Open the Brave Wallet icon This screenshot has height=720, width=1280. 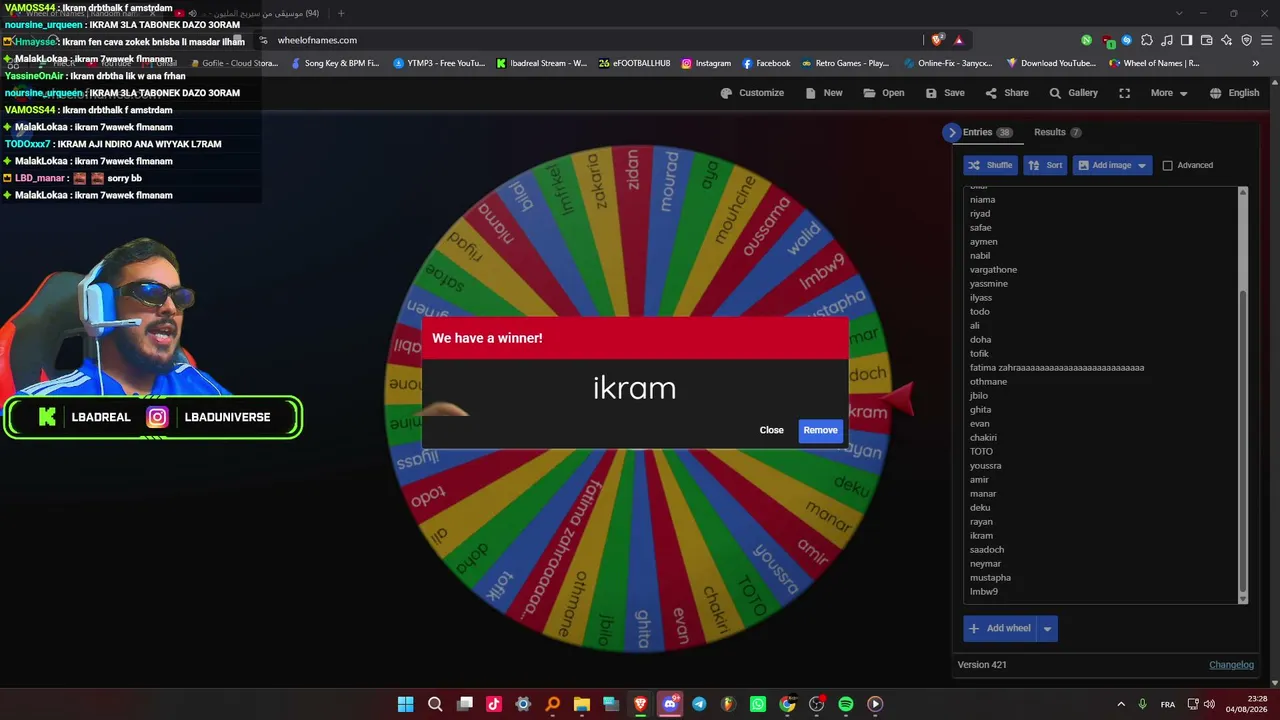tap(1206, 40)
